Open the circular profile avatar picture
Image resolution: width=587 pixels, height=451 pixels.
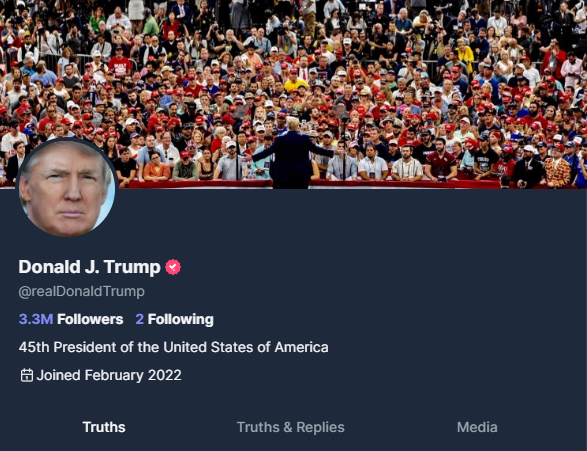pyautogui.click(x=67, y=188)
